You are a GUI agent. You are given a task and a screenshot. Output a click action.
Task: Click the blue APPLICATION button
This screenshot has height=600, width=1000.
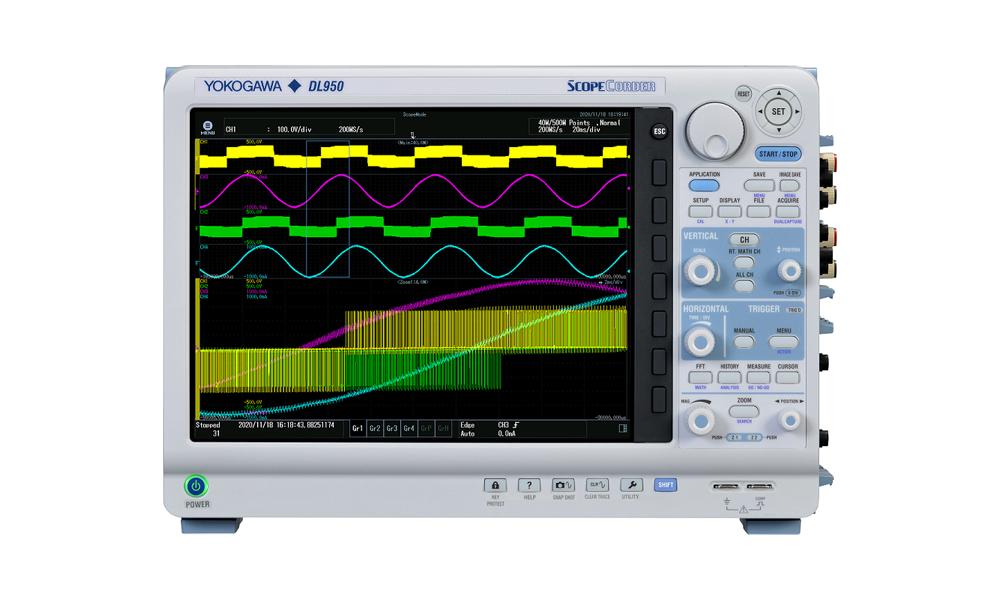coord(703,186)
